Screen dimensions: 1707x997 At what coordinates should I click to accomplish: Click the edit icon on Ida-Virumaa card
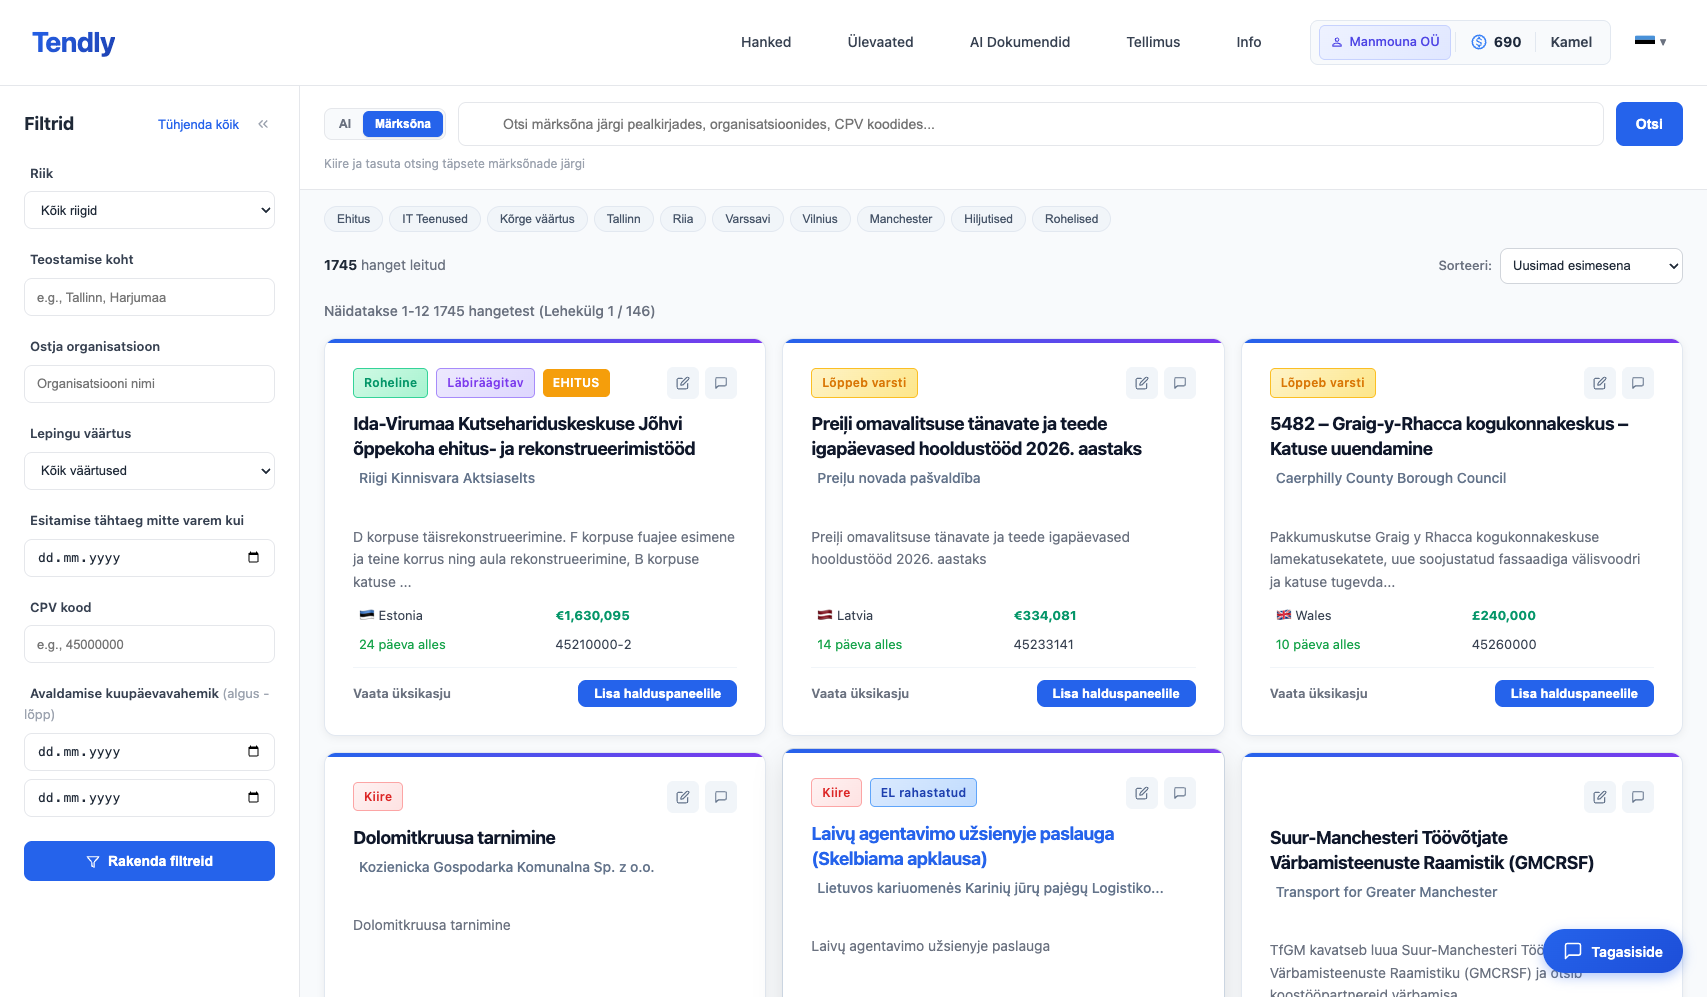pos(683,383)
